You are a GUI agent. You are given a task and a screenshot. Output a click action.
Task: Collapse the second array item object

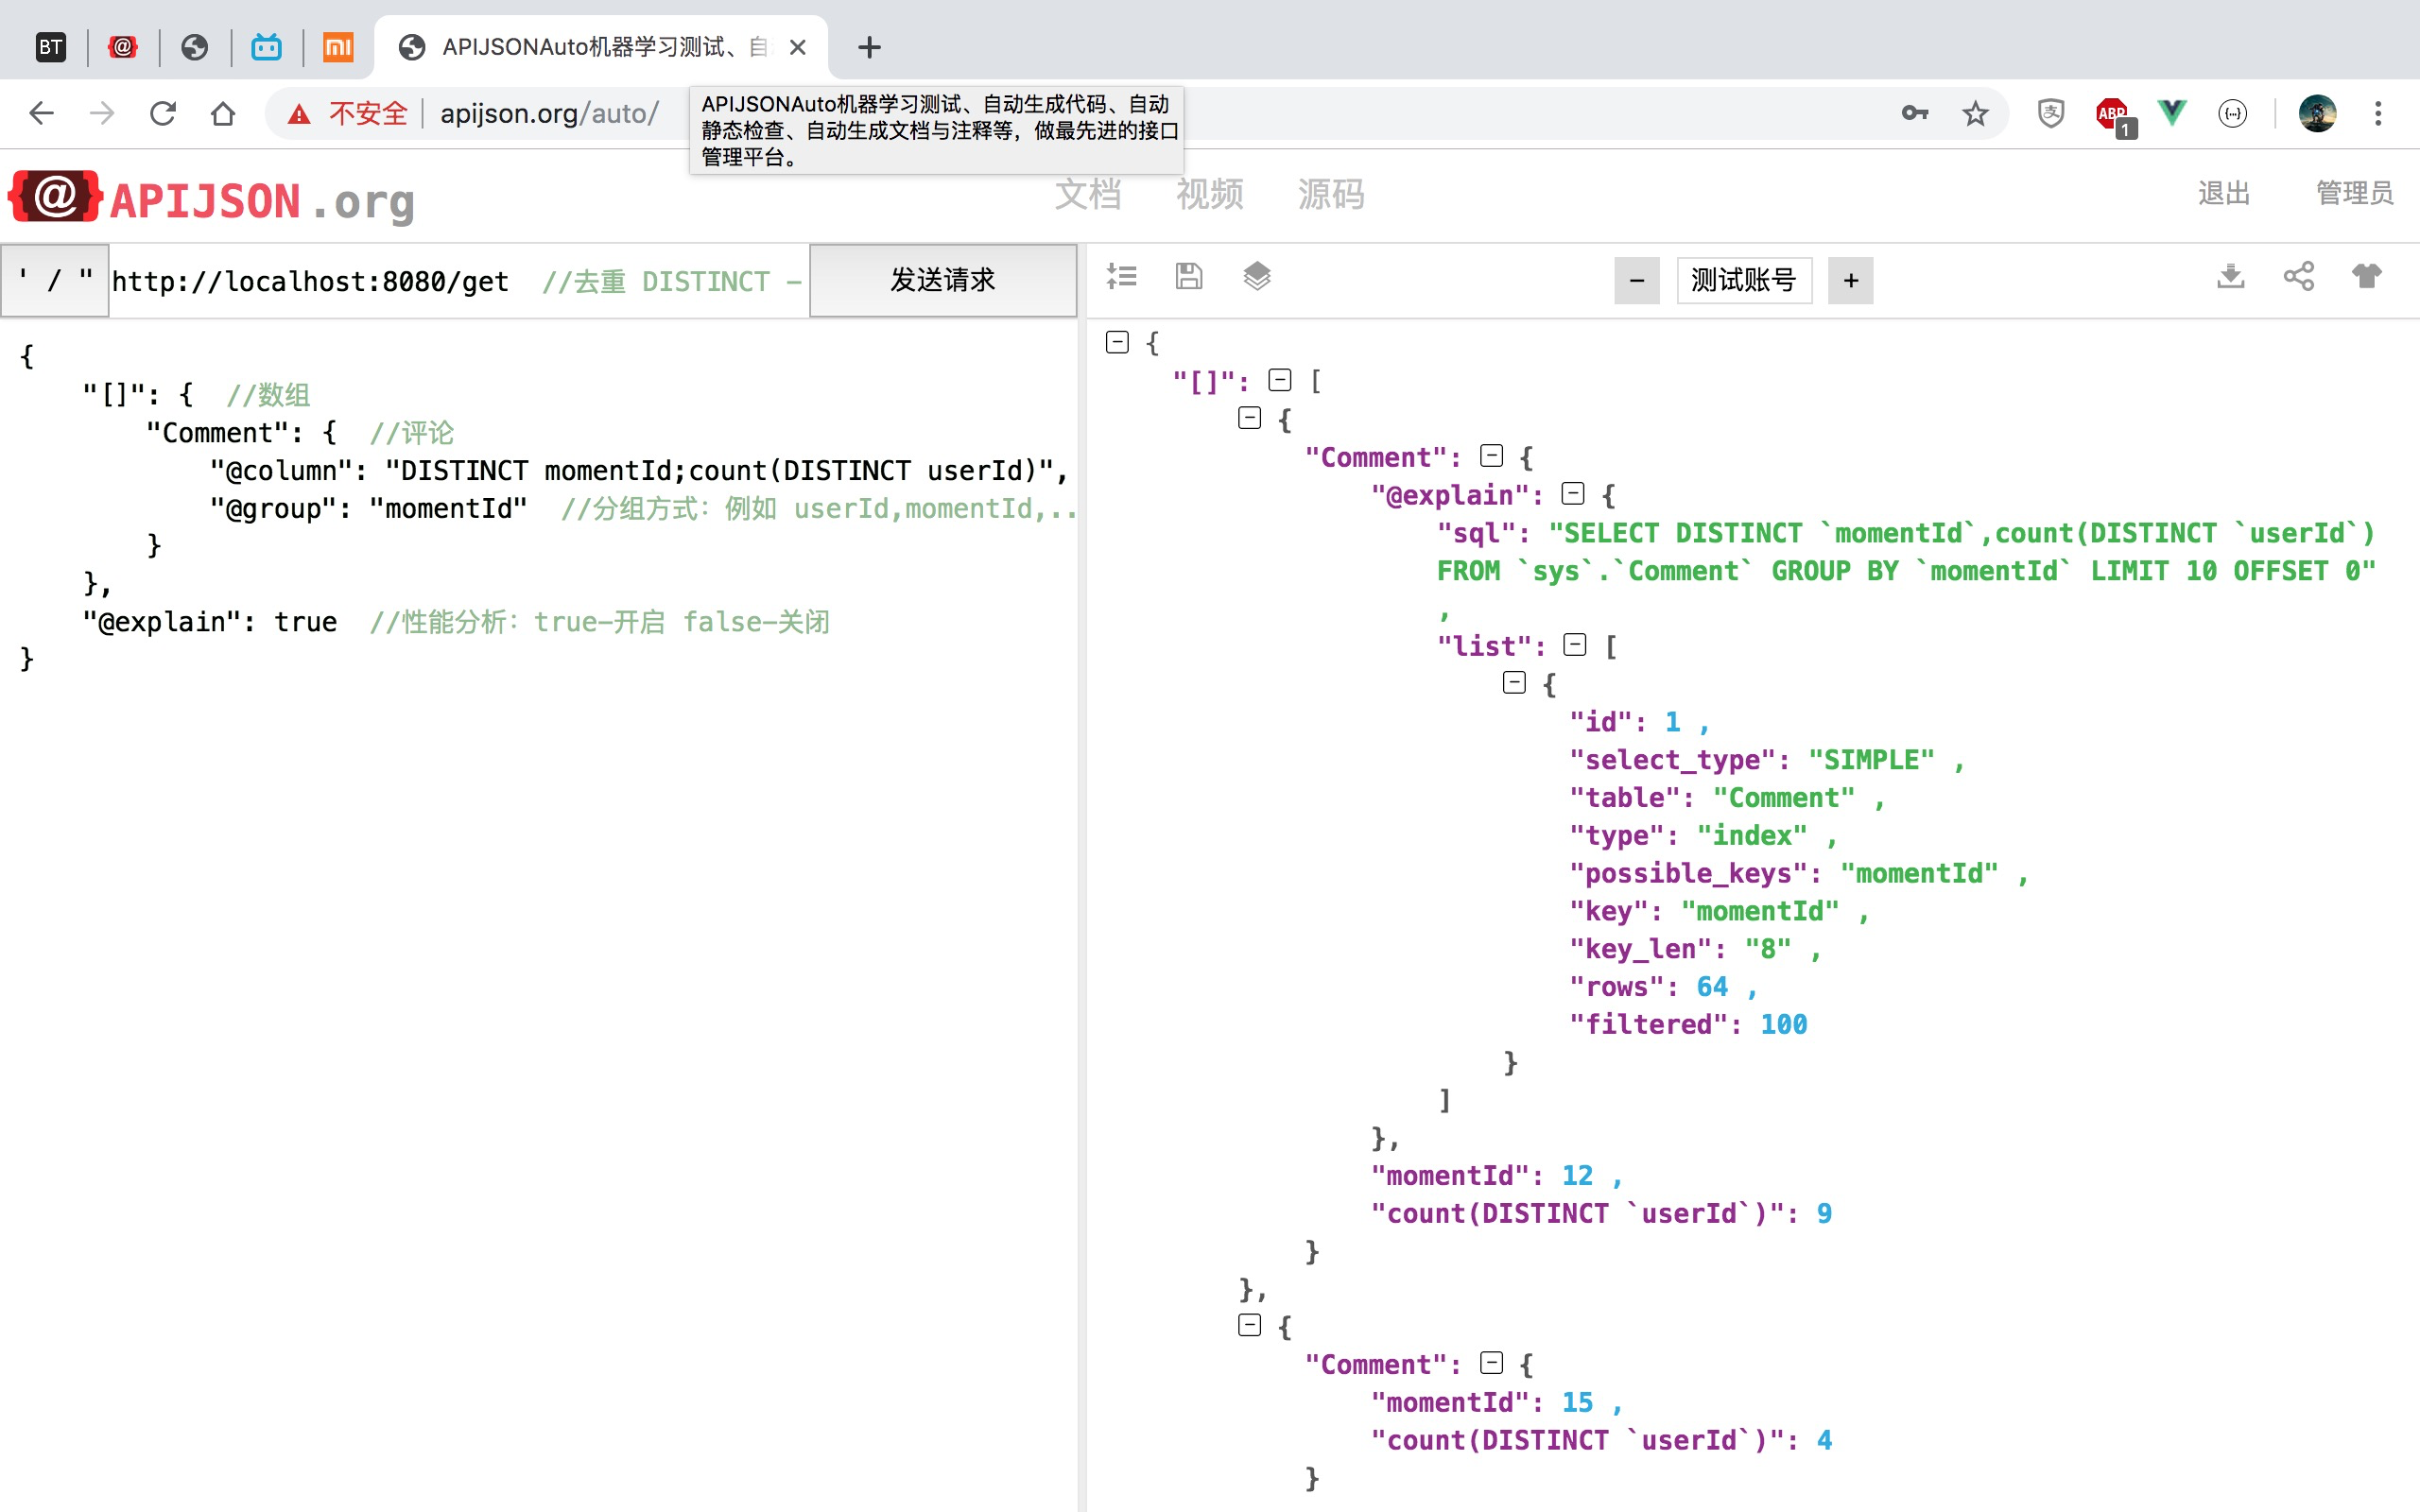tap(1250, 1325)
